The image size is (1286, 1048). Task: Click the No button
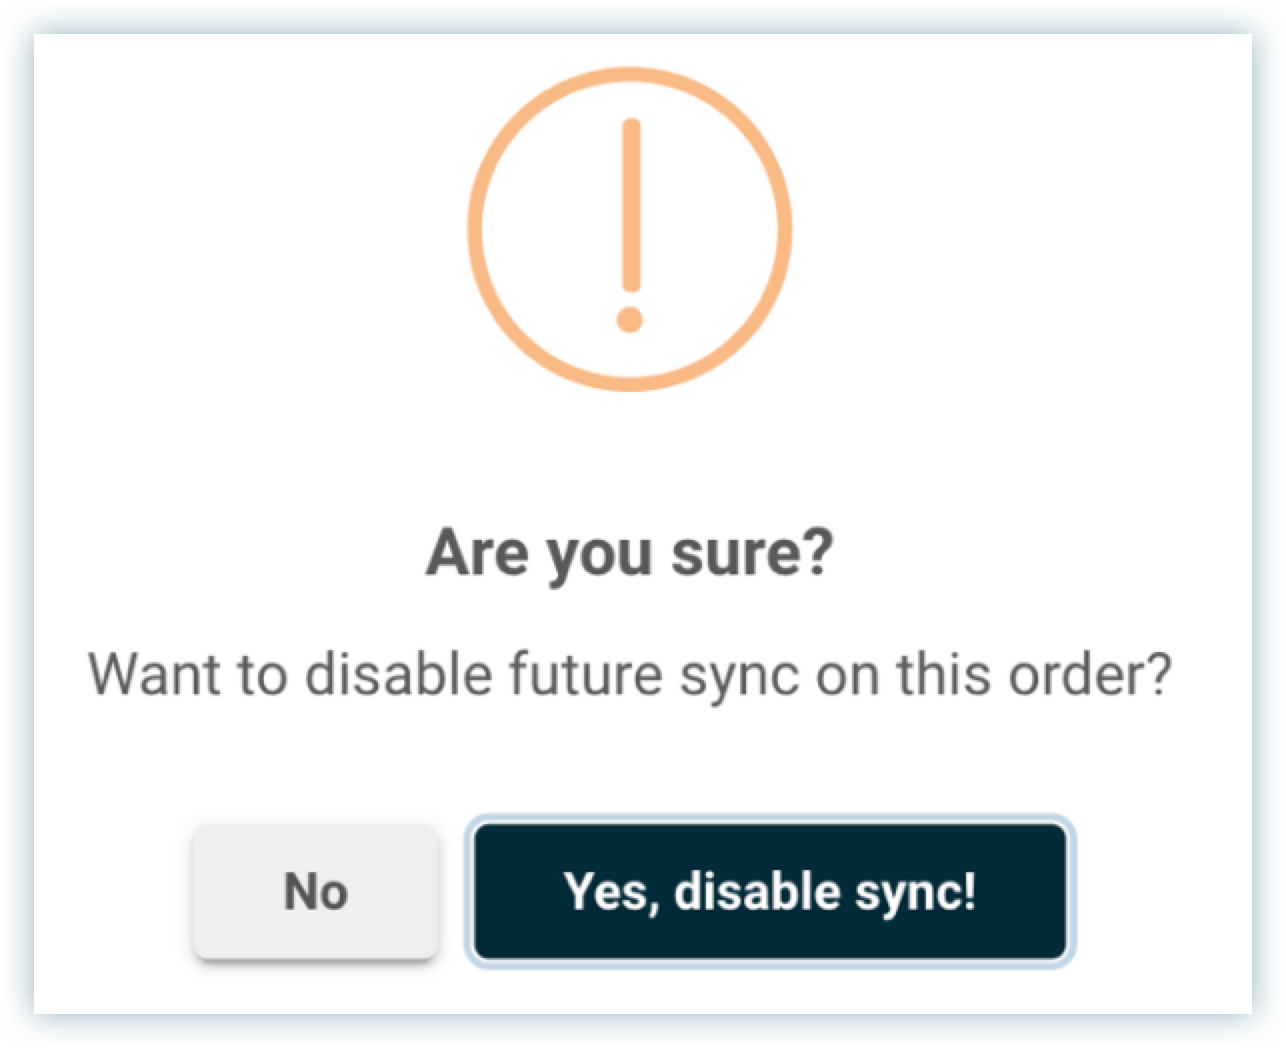point(315,891)
